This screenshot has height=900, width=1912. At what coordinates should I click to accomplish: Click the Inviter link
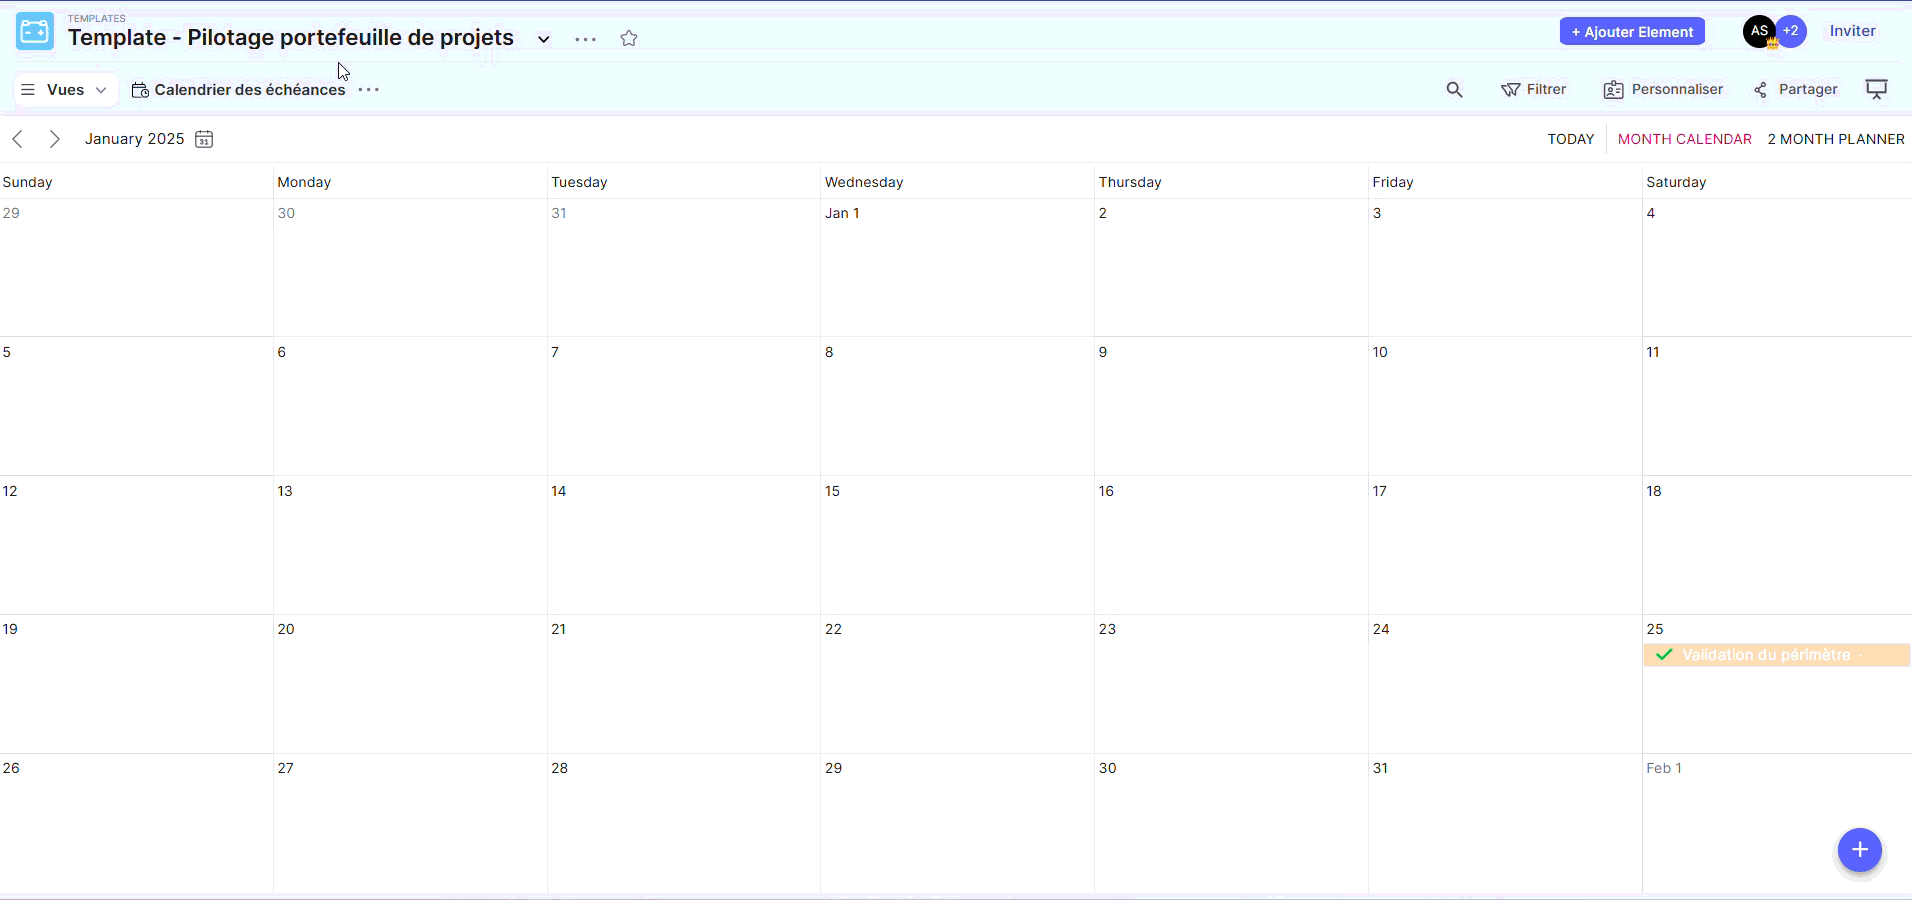[x=1852, y=31]
